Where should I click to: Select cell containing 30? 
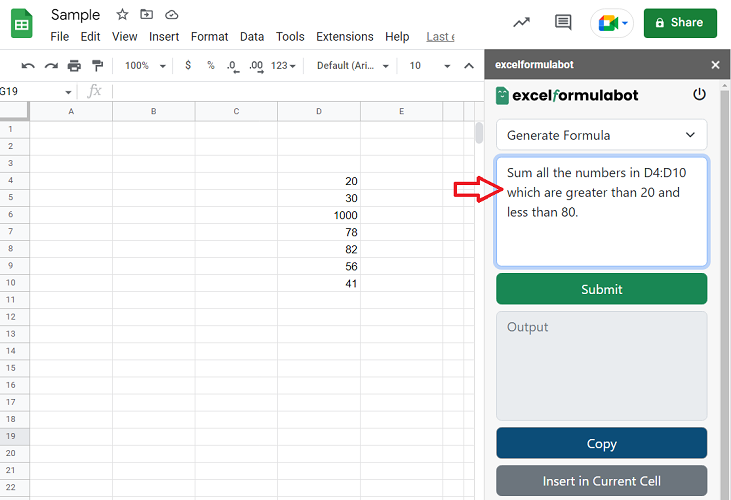coord(319,198)
